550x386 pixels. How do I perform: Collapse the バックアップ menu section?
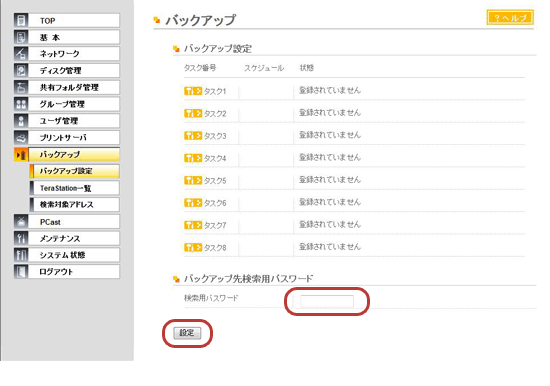pyautogui.click(x=74, y=154)
